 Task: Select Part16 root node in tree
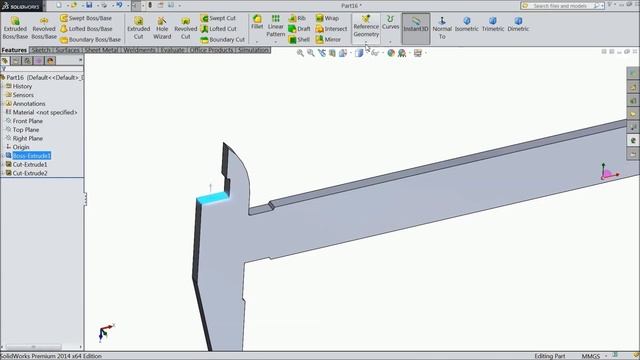click(42, 78)
